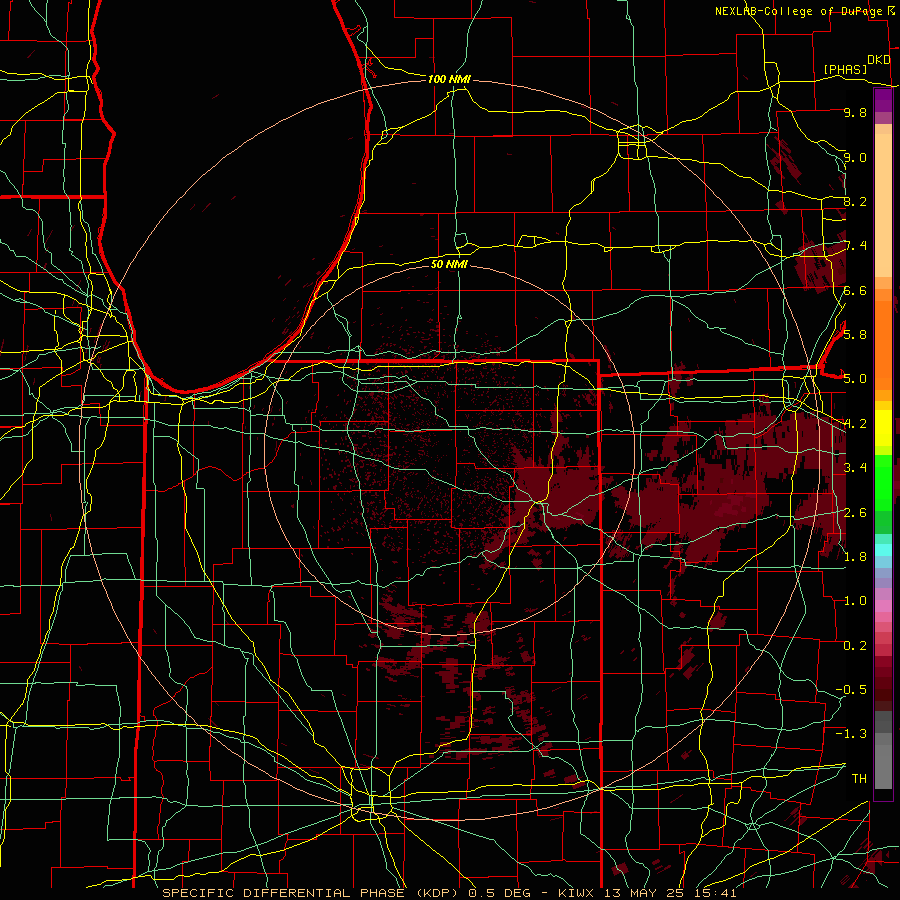Click the [PHAS] legend heading
Screen dimensions: 900x900
pos(845,69)
